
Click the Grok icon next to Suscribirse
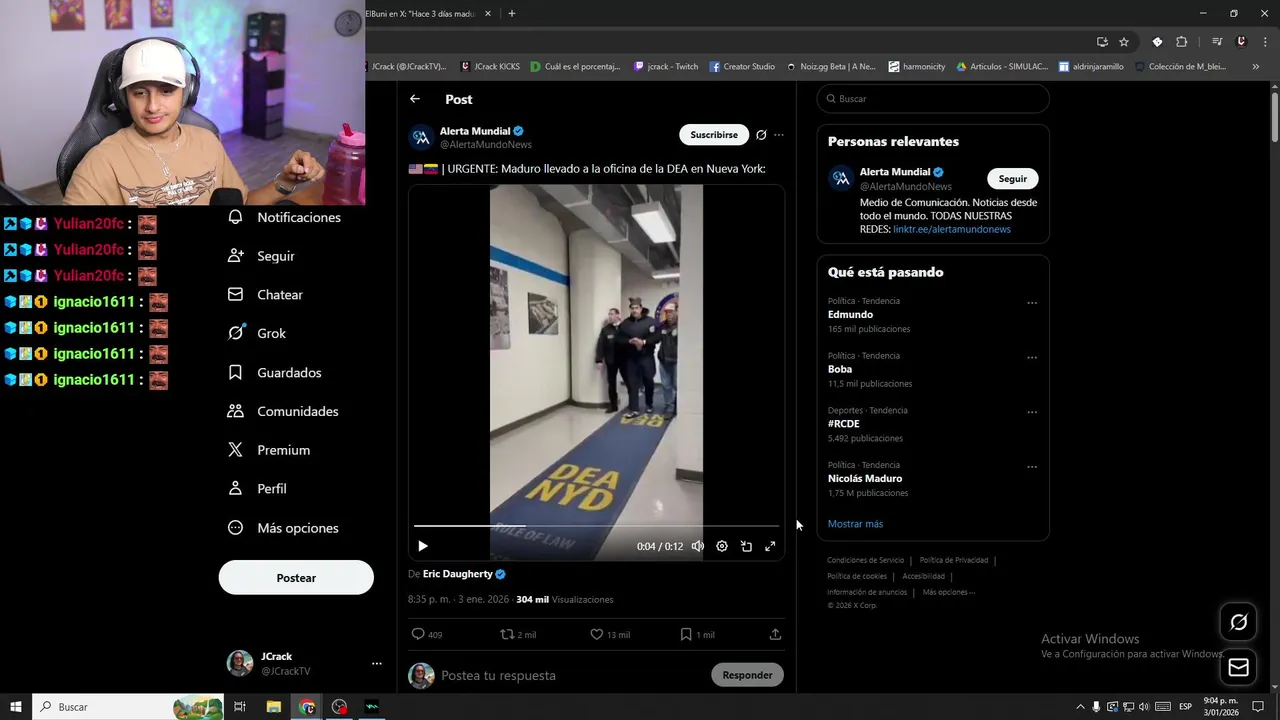[x=761, y=135]
